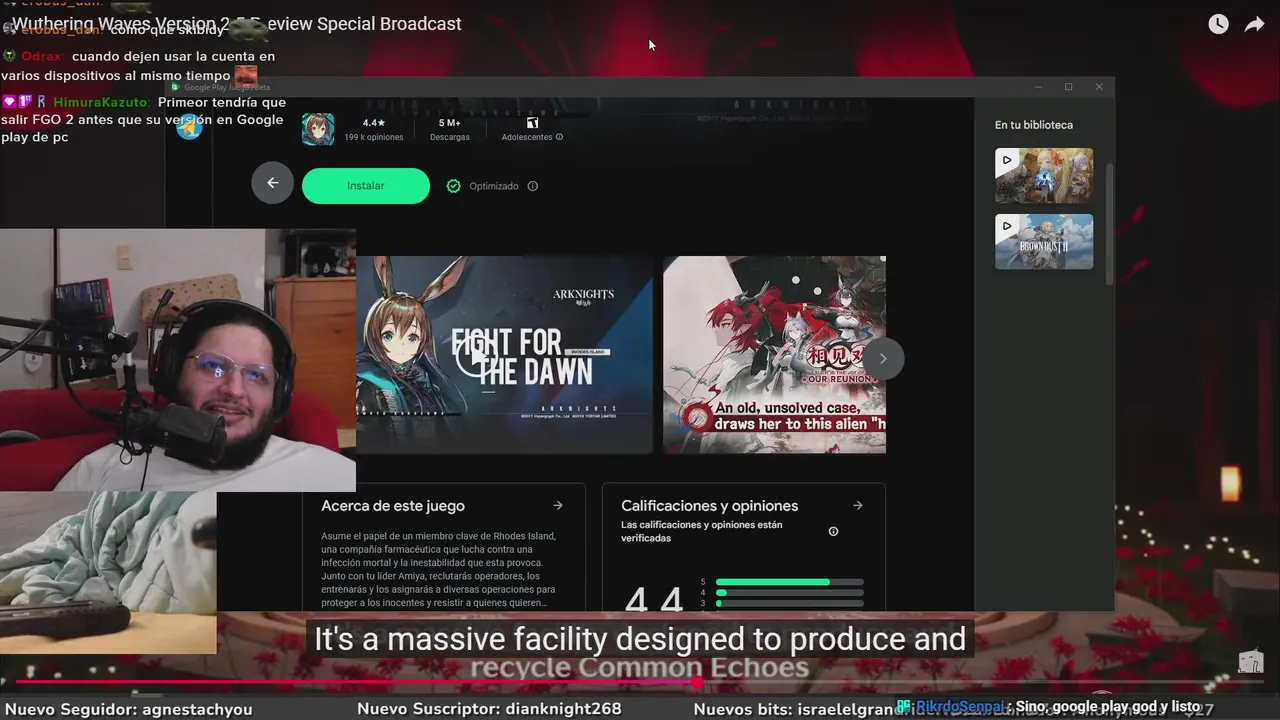
Task: Click the Nuevo Suscriptor: dianknight268 ticker text
Action: 489,709
